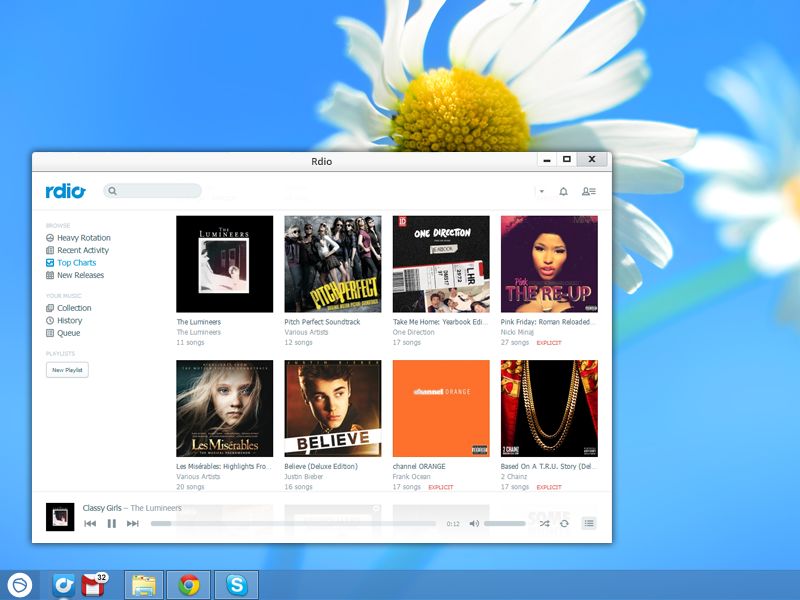Click the '20 songs' text
The image size is (800, 600).
pyautogui.click(x=190, y=487)
